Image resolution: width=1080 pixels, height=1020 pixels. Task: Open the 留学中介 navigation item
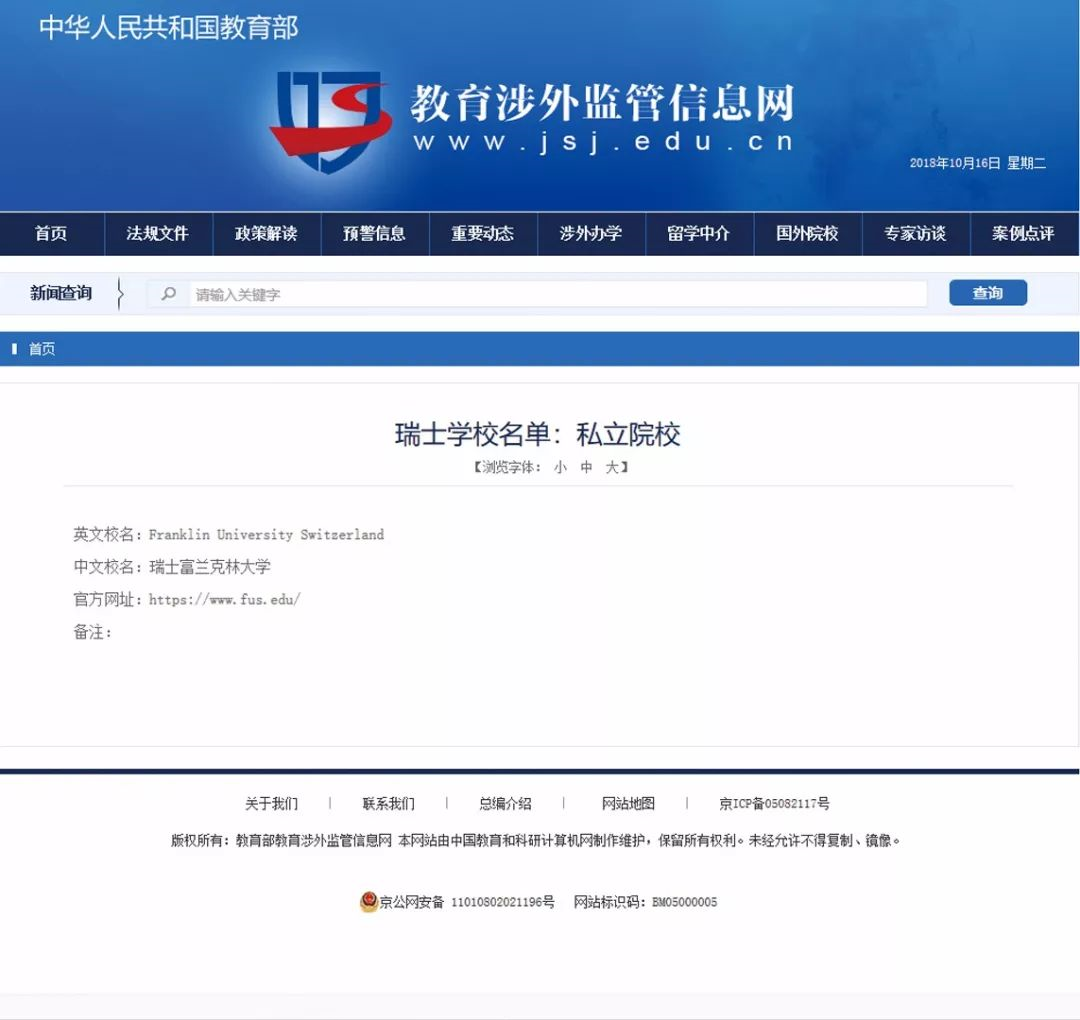(698, 233)
